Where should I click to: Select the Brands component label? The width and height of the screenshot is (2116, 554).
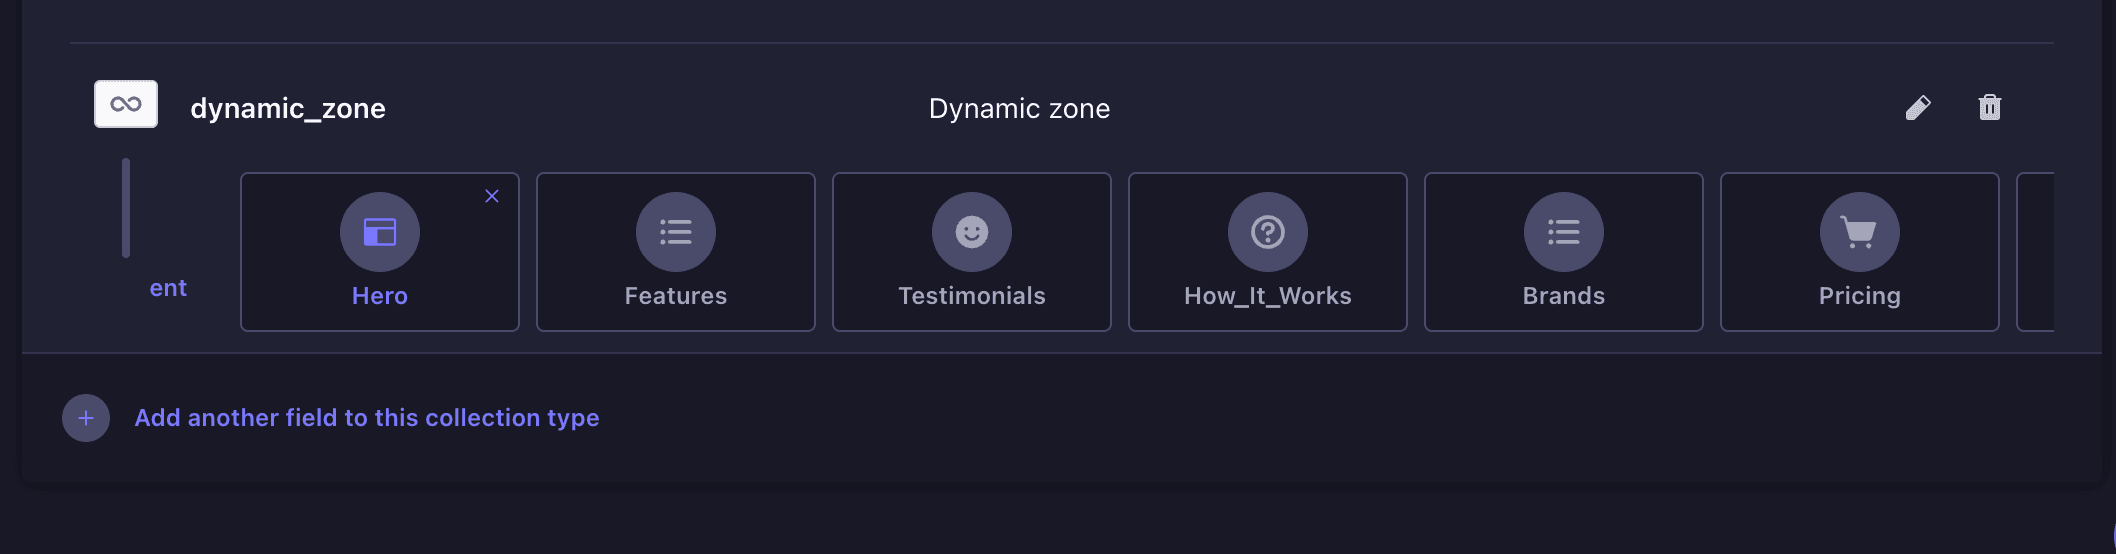pyautogui.click(x=1564, y=296)
